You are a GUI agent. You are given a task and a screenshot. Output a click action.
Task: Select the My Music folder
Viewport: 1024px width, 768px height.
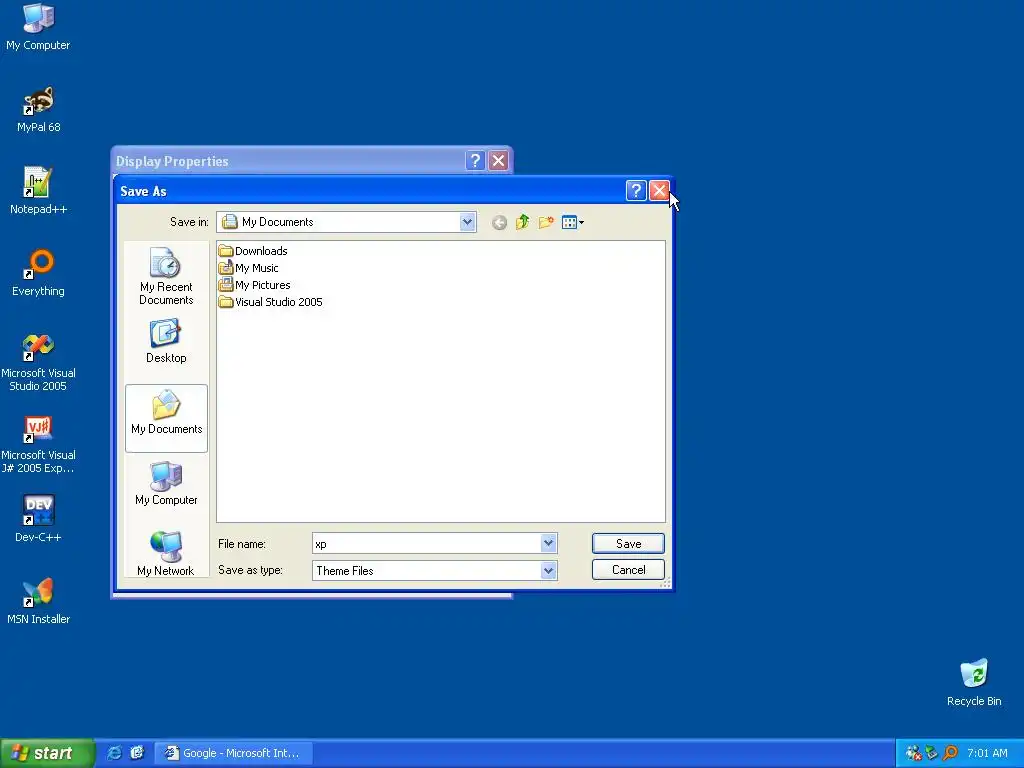pos(249,268)
